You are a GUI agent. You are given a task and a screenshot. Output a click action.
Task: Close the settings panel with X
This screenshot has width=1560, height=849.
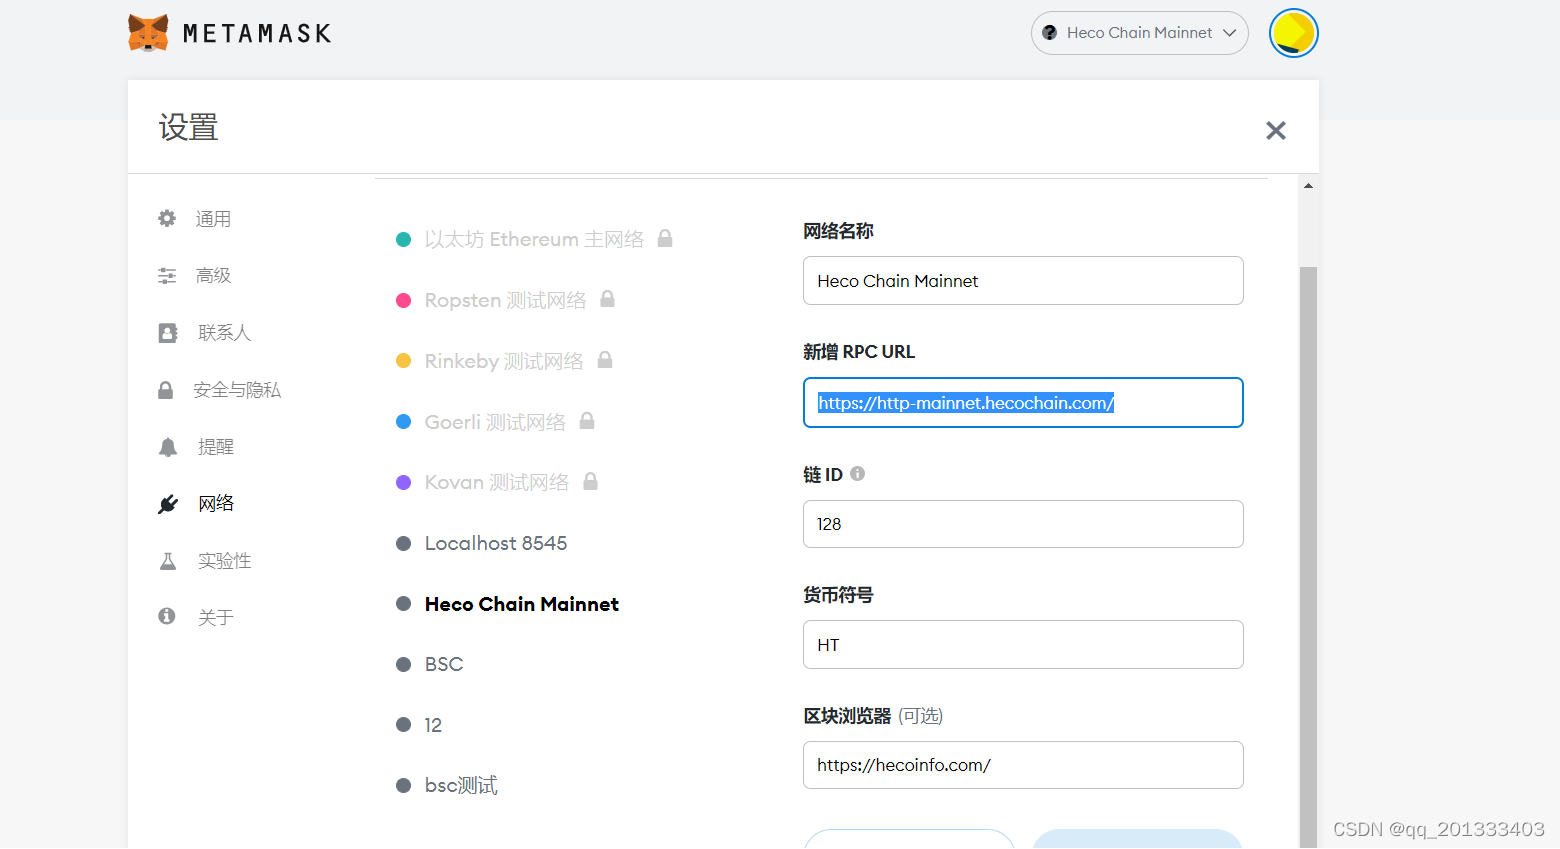pyautogui.click(x=1275, y=130)
